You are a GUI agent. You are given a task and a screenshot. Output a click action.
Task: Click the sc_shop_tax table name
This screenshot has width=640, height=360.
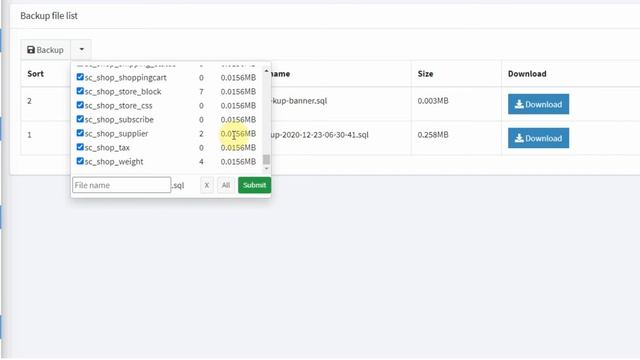[x=107, y=148]
